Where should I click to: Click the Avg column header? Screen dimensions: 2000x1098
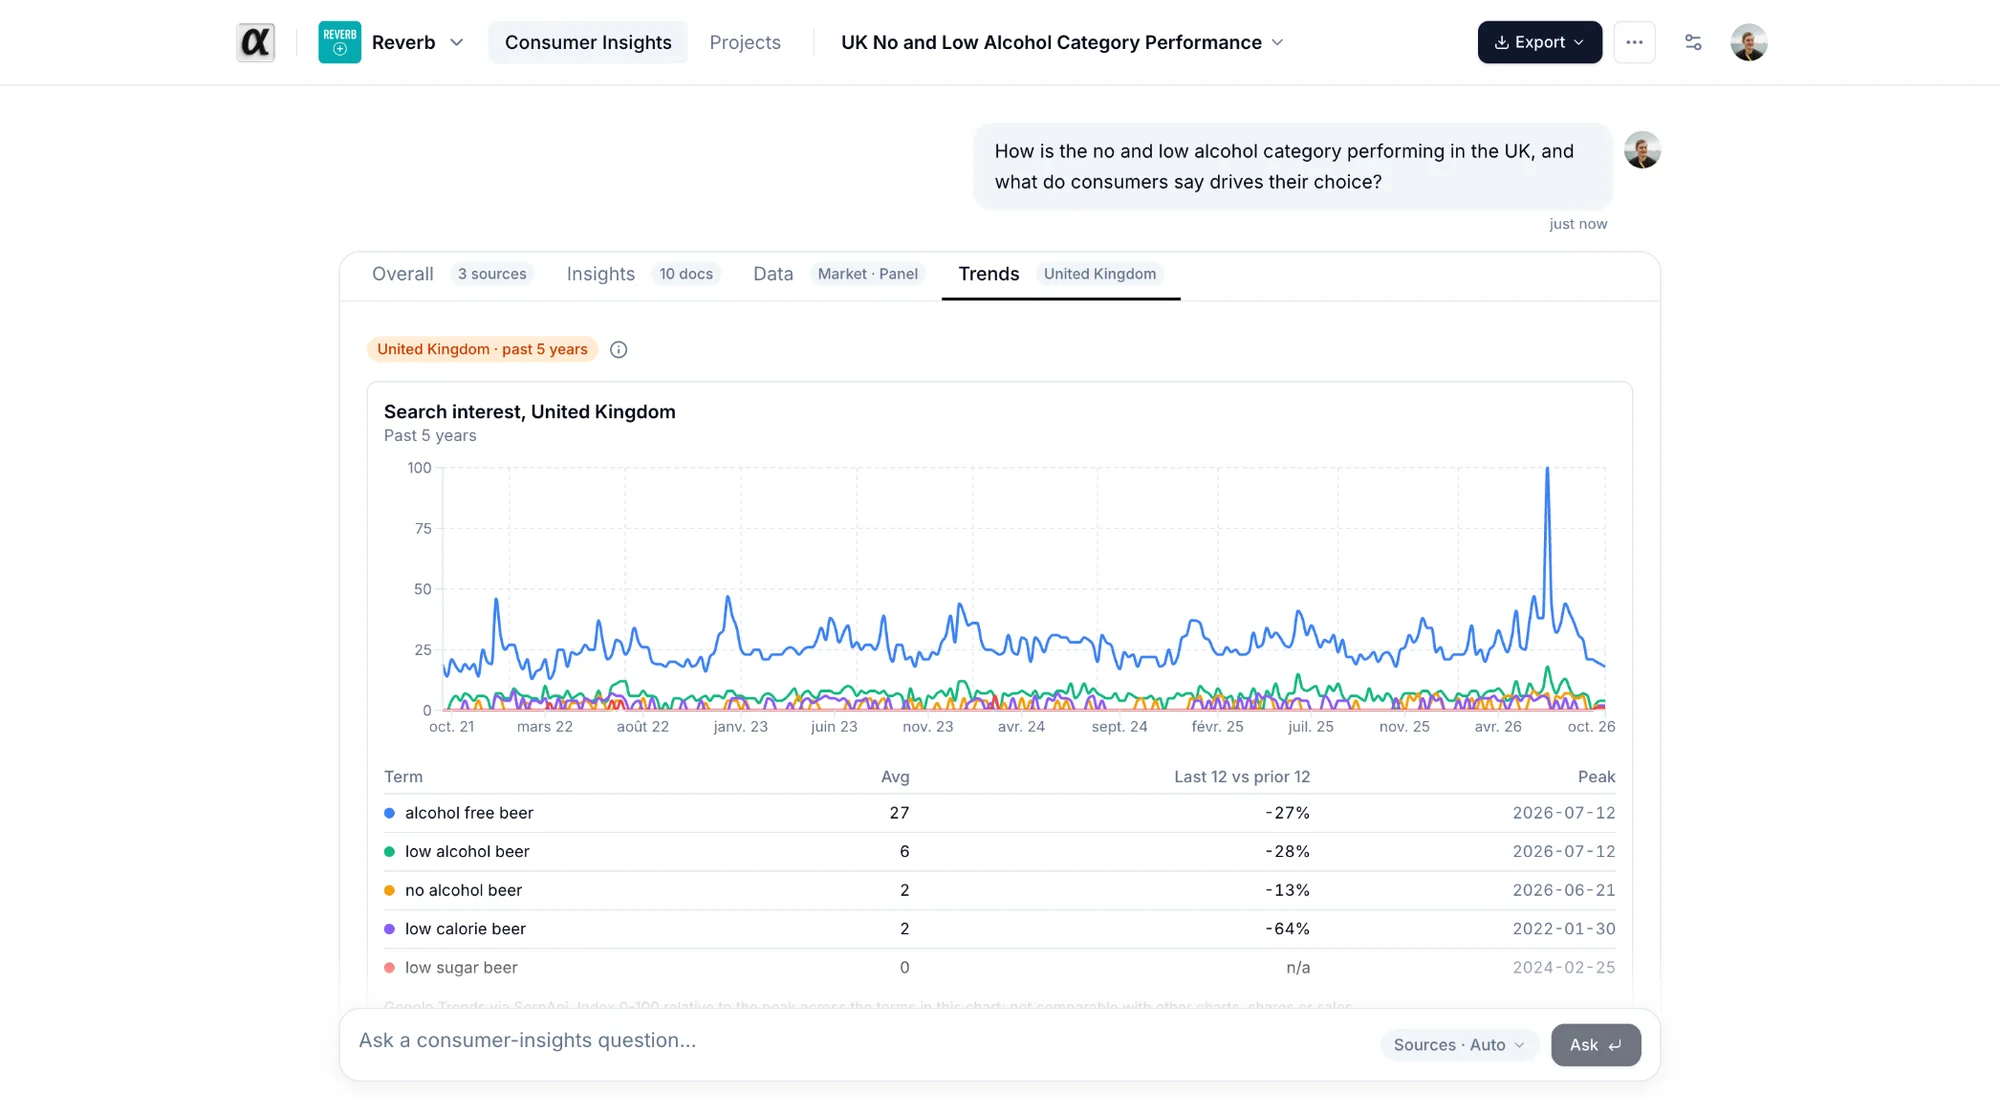(895, 777)
